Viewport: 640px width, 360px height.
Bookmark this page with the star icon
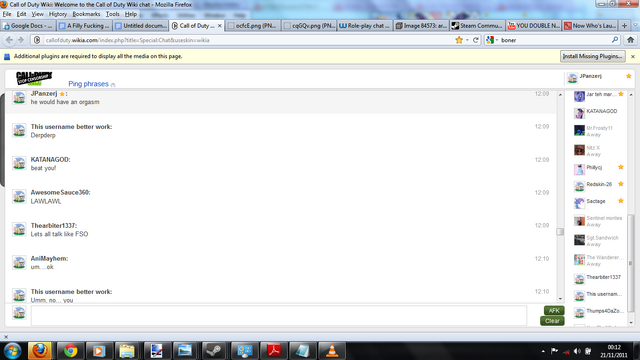click(459, 40)
